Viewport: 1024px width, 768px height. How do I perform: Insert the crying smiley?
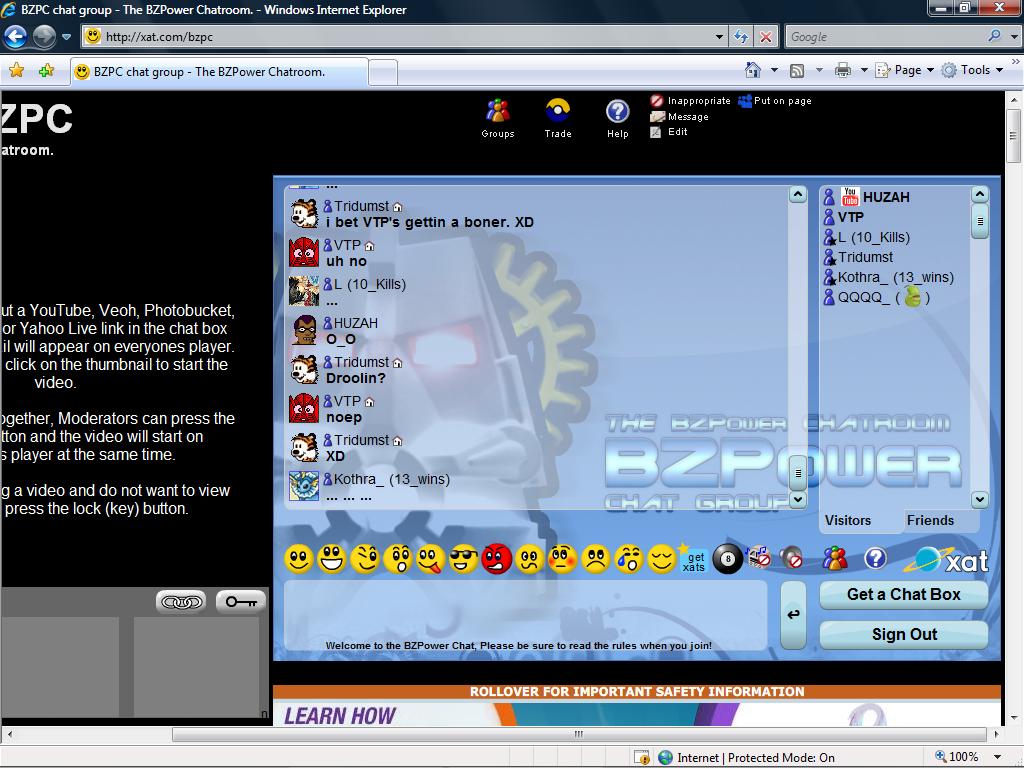click(628, 559)
